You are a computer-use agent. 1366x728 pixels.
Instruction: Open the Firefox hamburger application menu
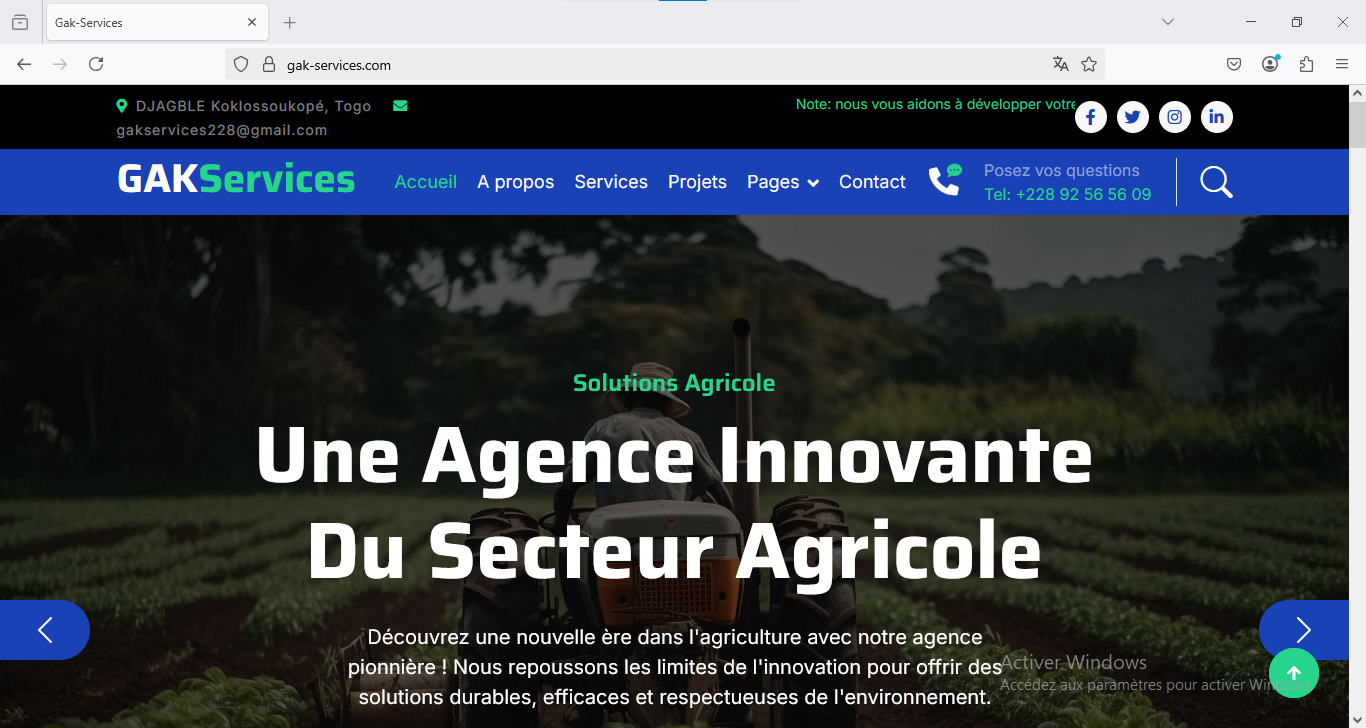point(1342,64)
